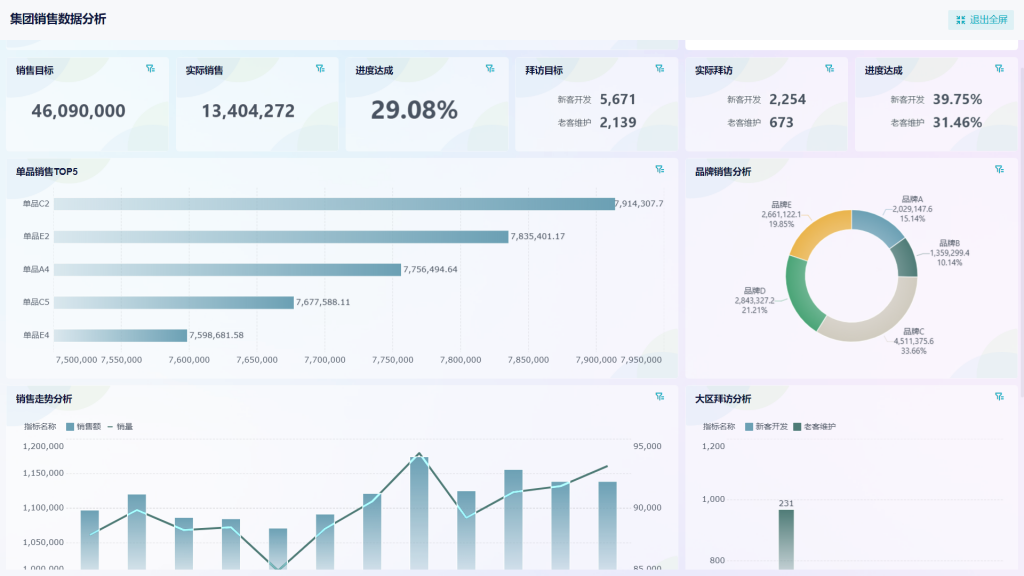Click the 单品A4 bar in TOP5 chart
Viewport: 1024px width, 576px height.
point(228,269)
